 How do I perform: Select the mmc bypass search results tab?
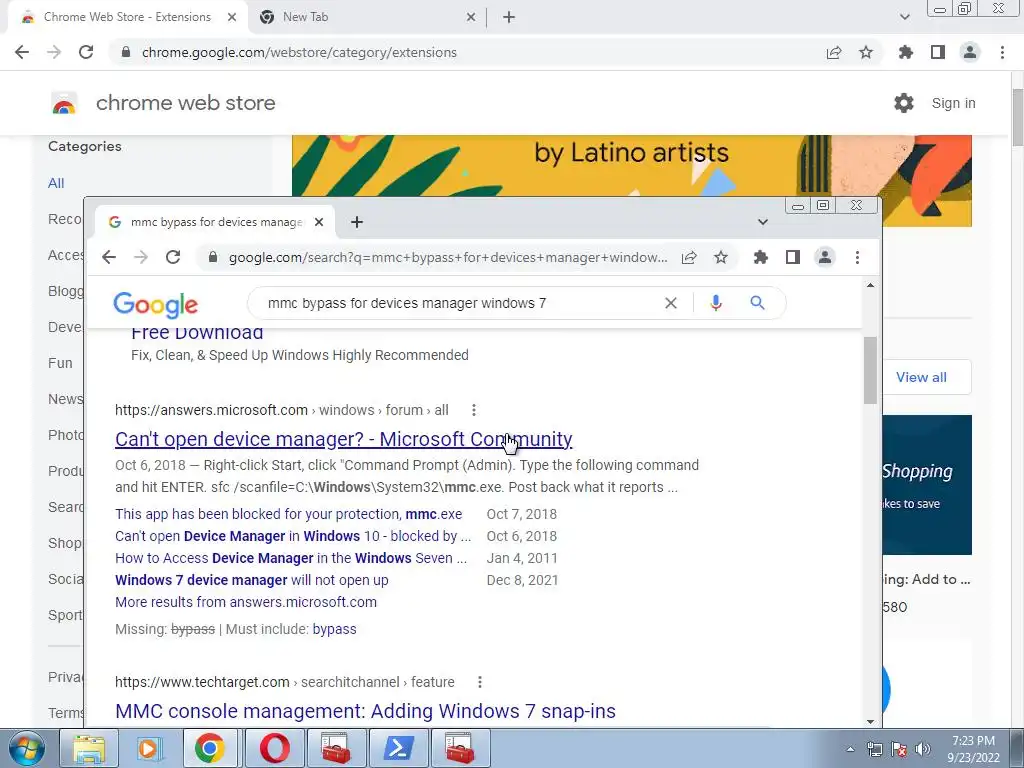(216, 222)
